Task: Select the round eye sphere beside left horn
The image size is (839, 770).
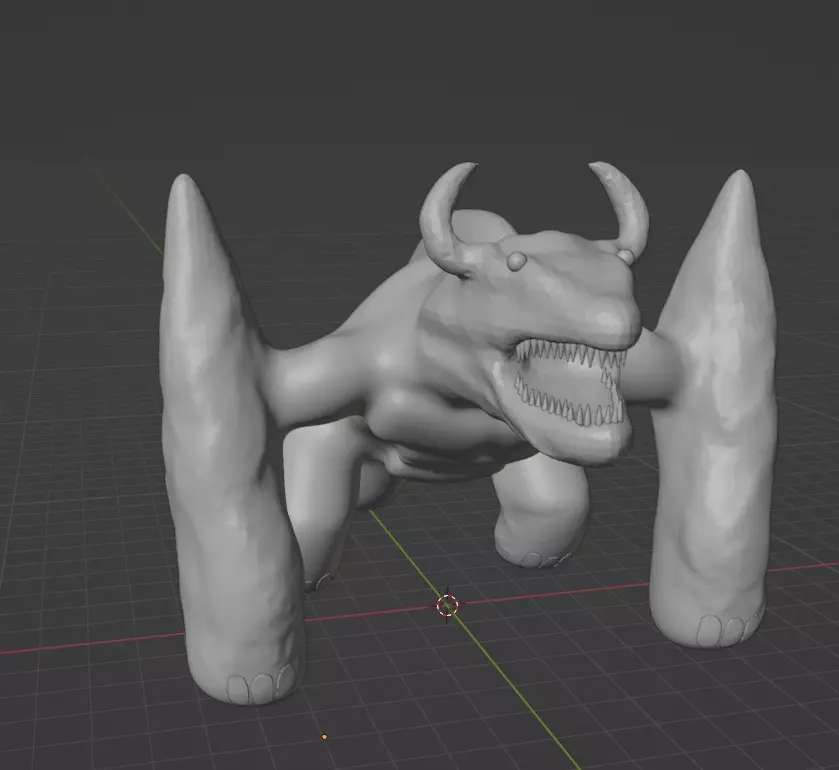Action: pos(517,261)
